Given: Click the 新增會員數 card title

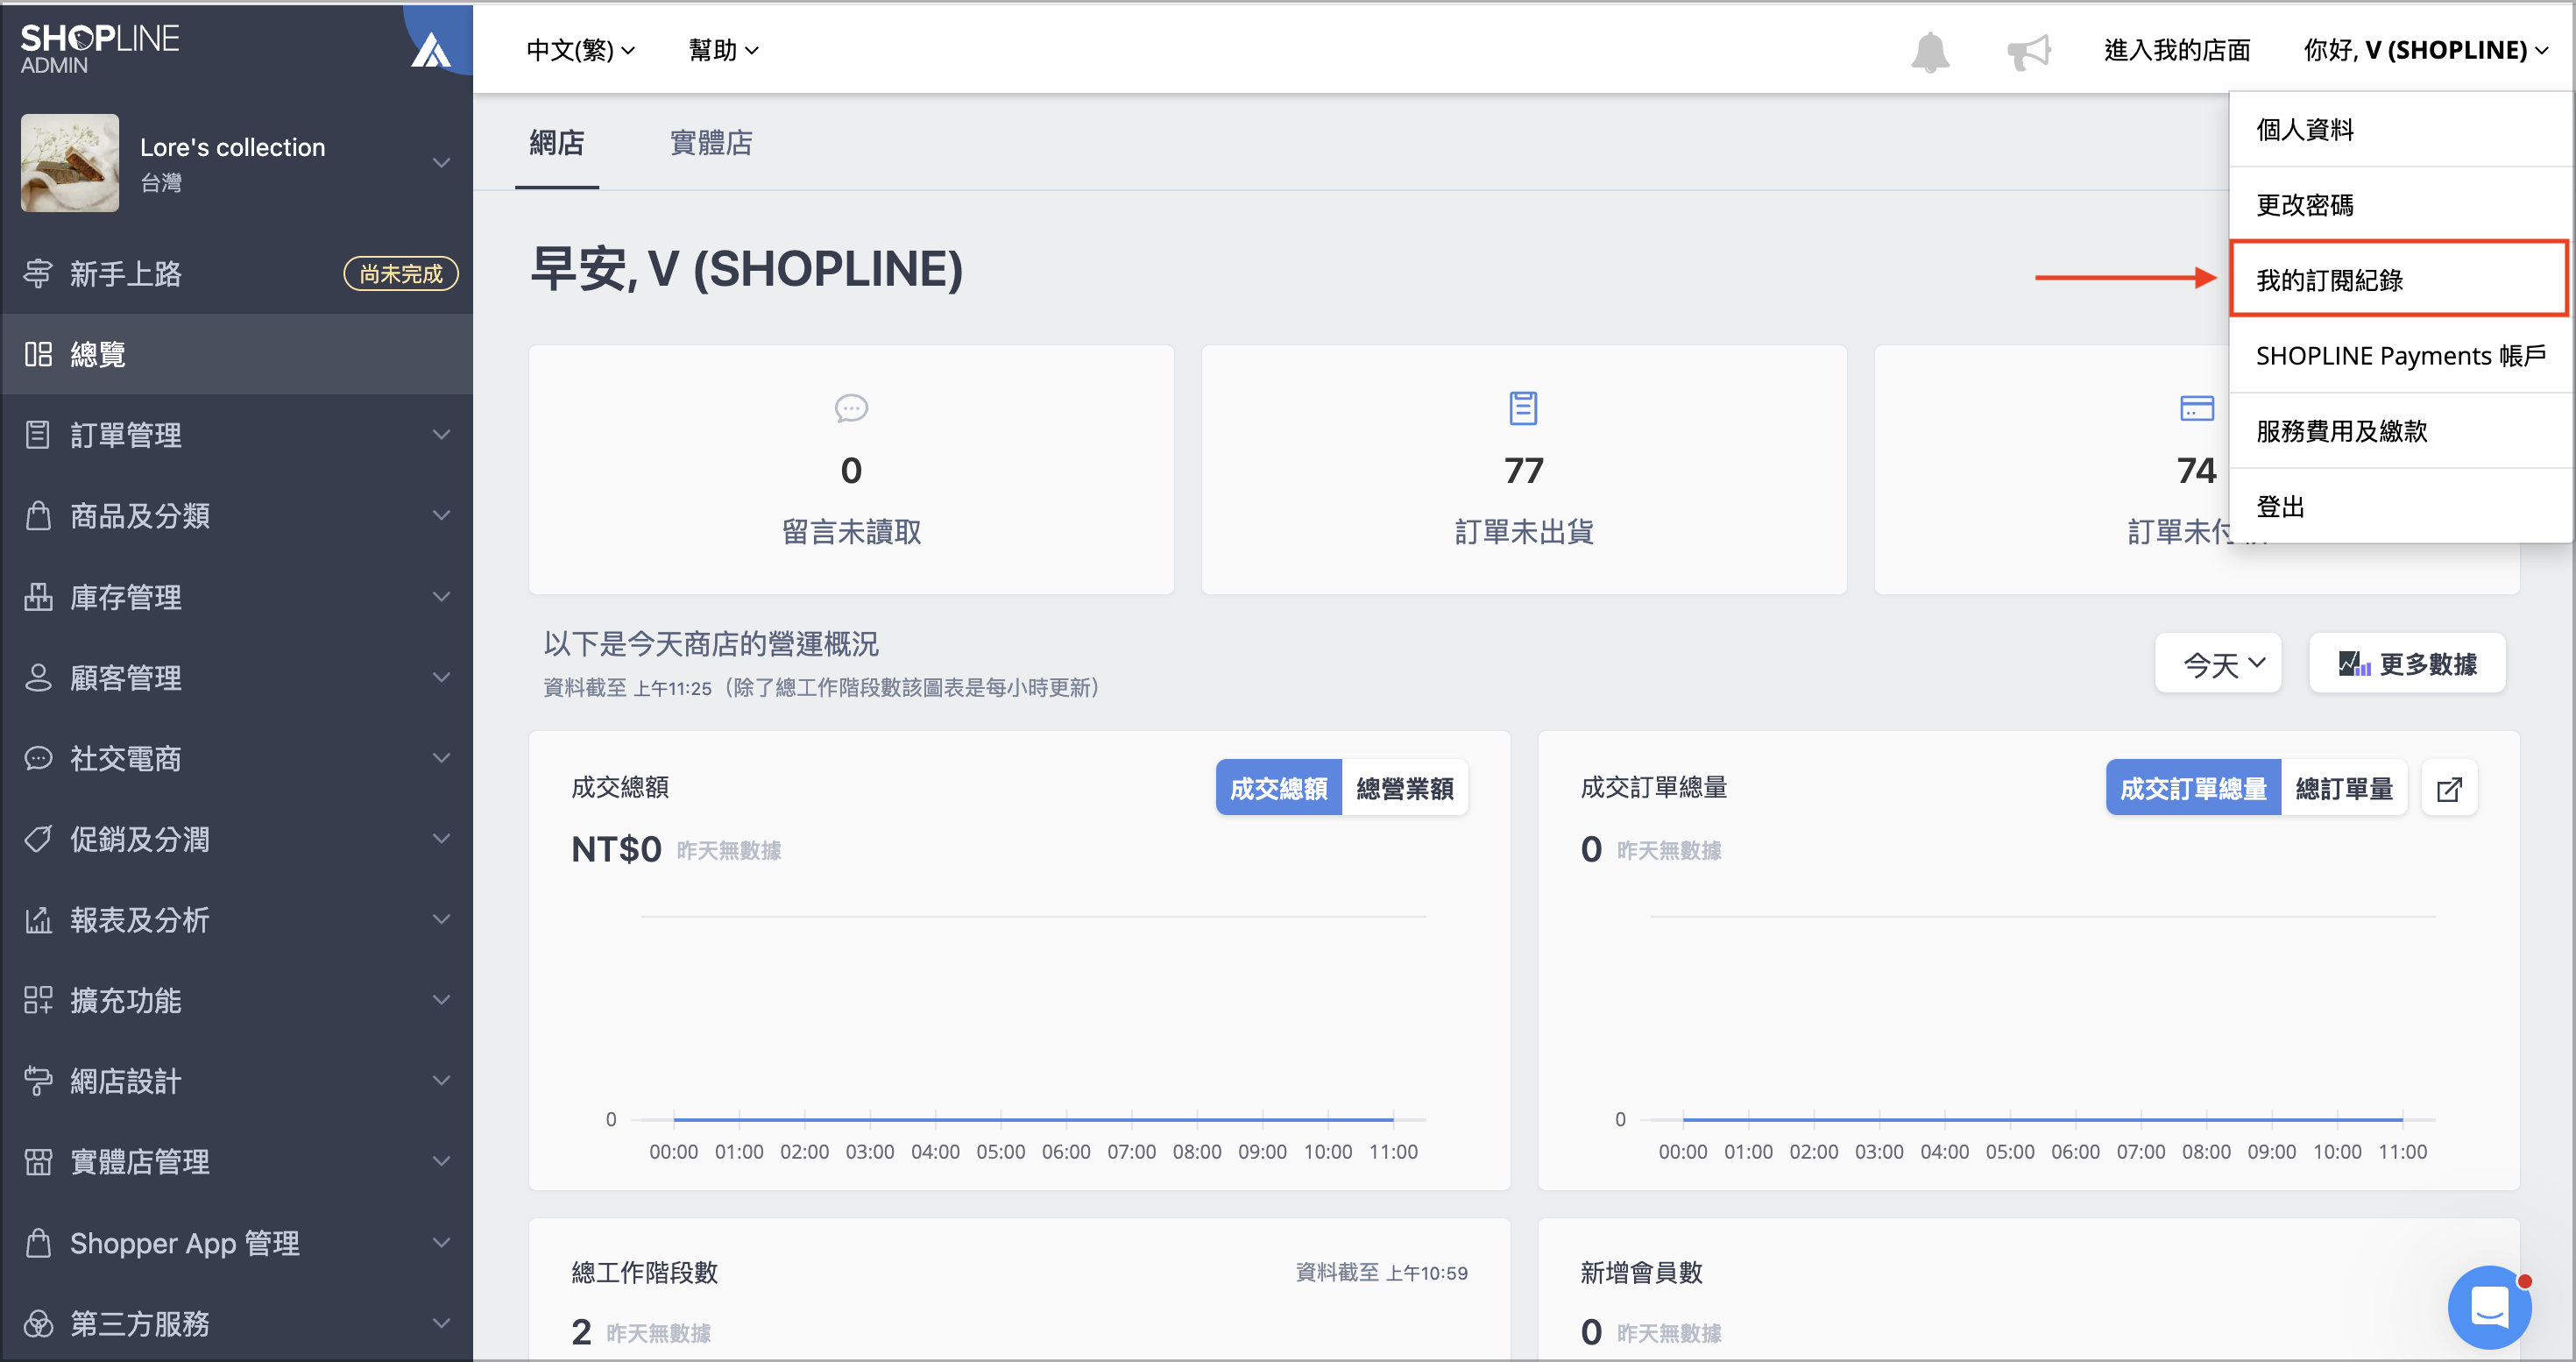Looking at the screenshot, I should point(1641,1272).
